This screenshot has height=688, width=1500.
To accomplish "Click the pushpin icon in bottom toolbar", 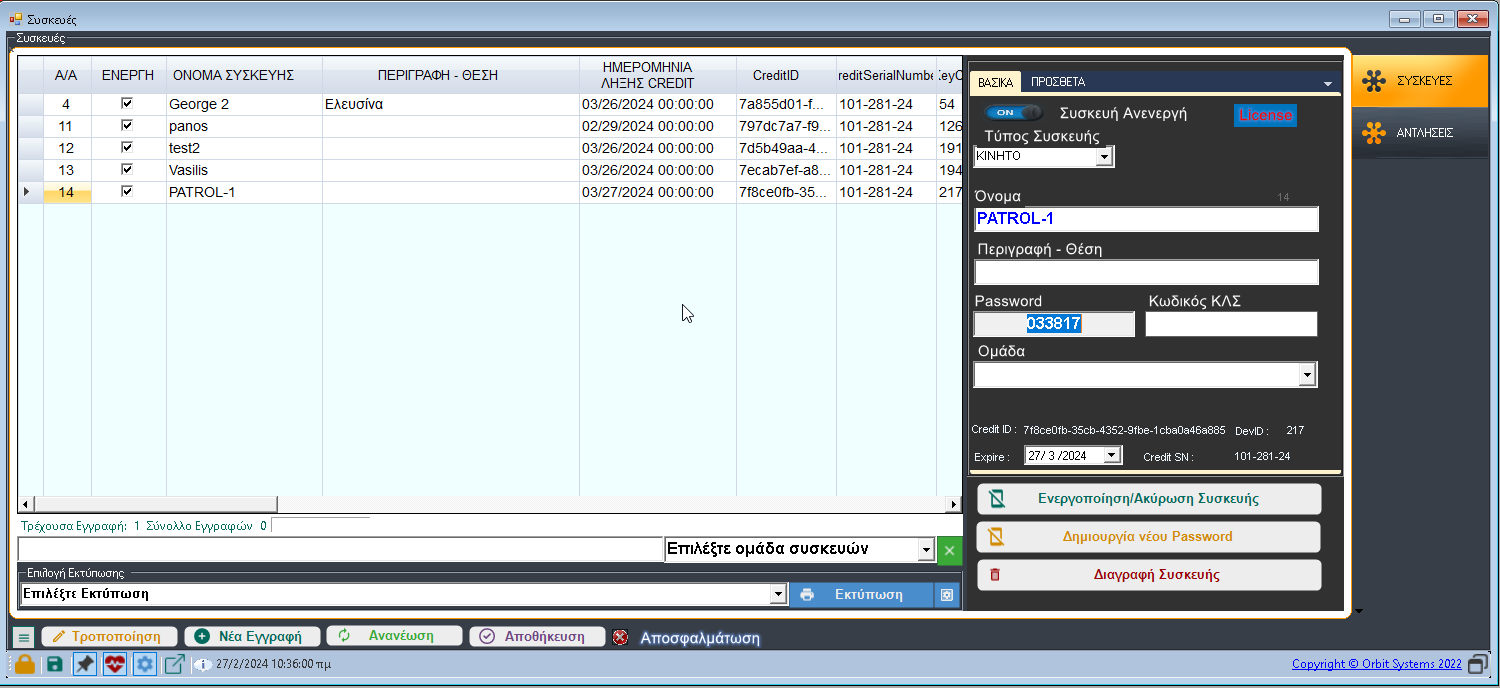I will pyautogui.click(x=85, y=664).
